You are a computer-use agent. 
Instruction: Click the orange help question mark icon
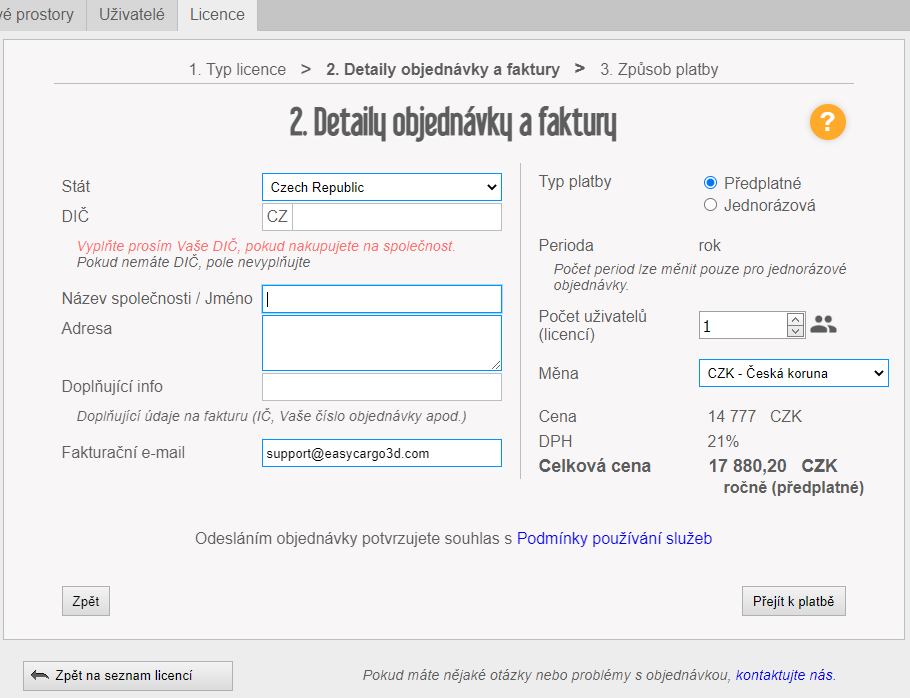[828, 123]
